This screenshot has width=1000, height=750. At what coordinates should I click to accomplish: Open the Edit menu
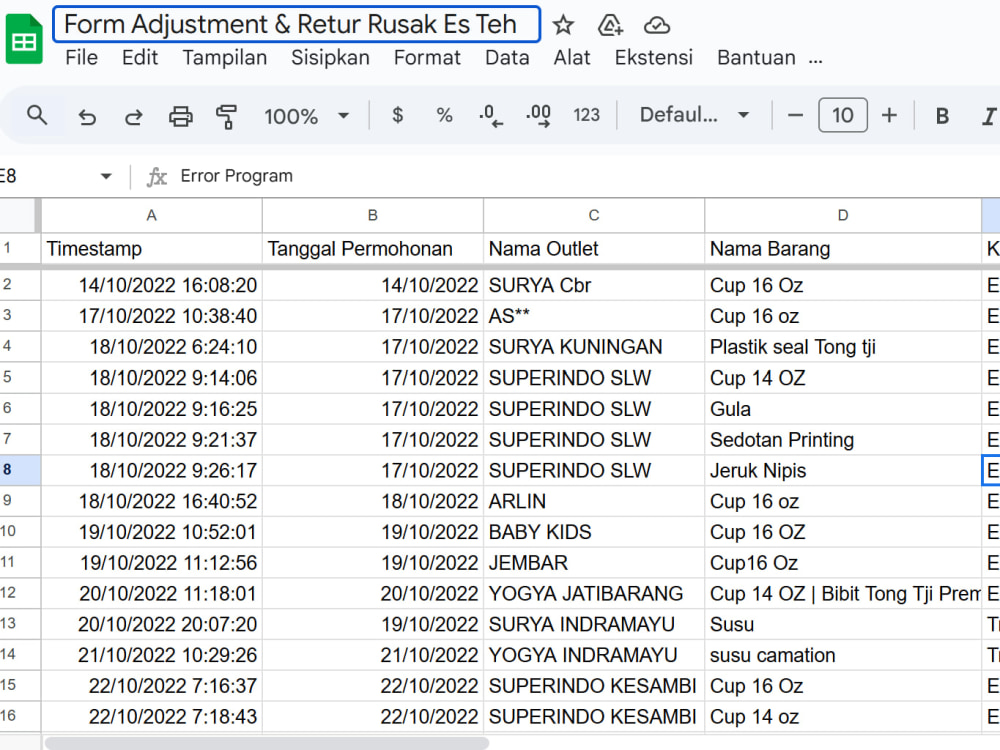coord(140,57)
